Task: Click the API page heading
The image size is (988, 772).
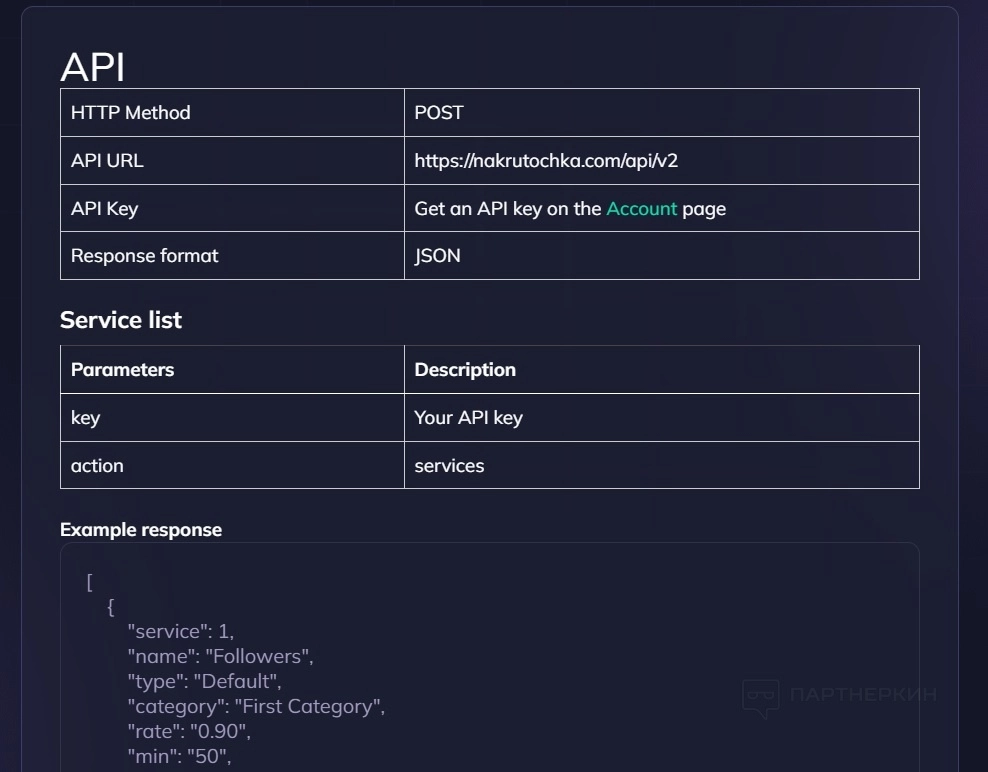Action: coord(93,67)
